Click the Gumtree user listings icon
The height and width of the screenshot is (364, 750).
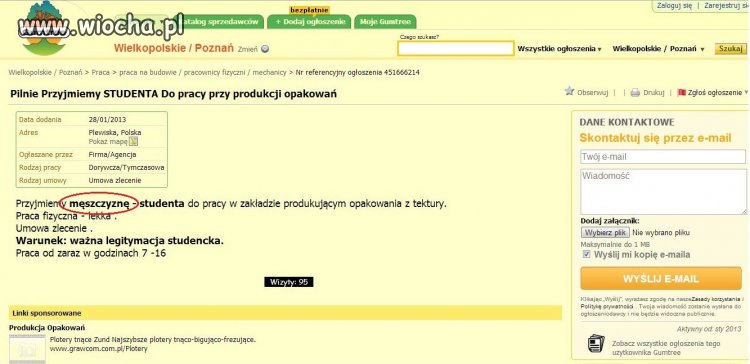pyautogui.click(x=596, y=343)
